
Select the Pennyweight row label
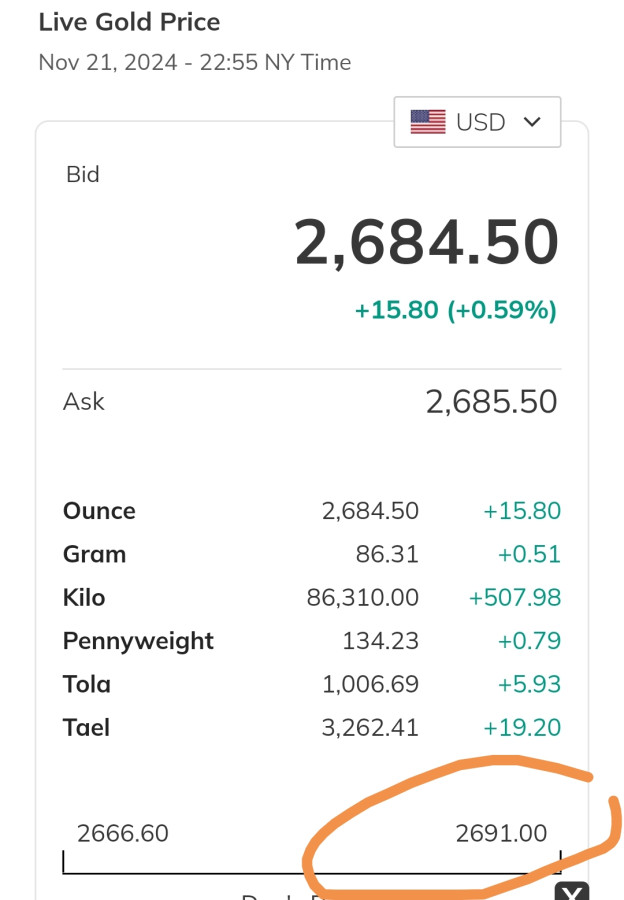pos(138,641)
